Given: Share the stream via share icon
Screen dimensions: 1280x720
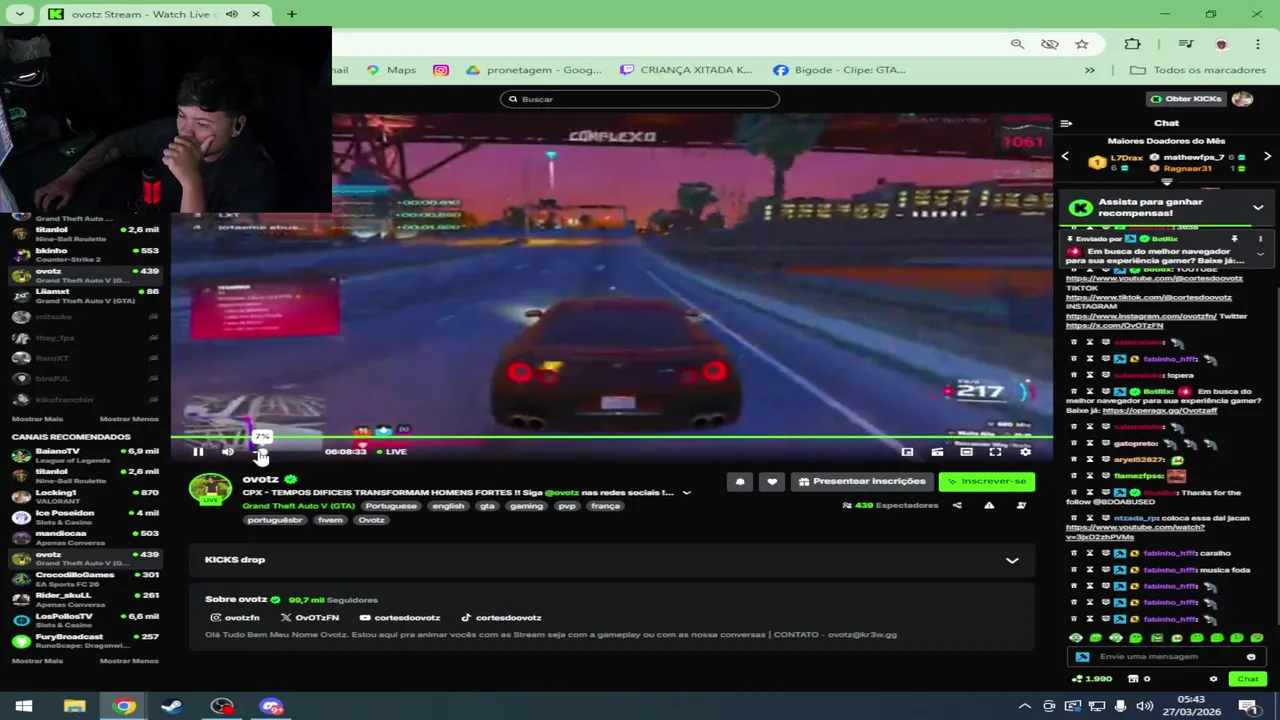Looking at the screenshot, I should pos(957,505).
